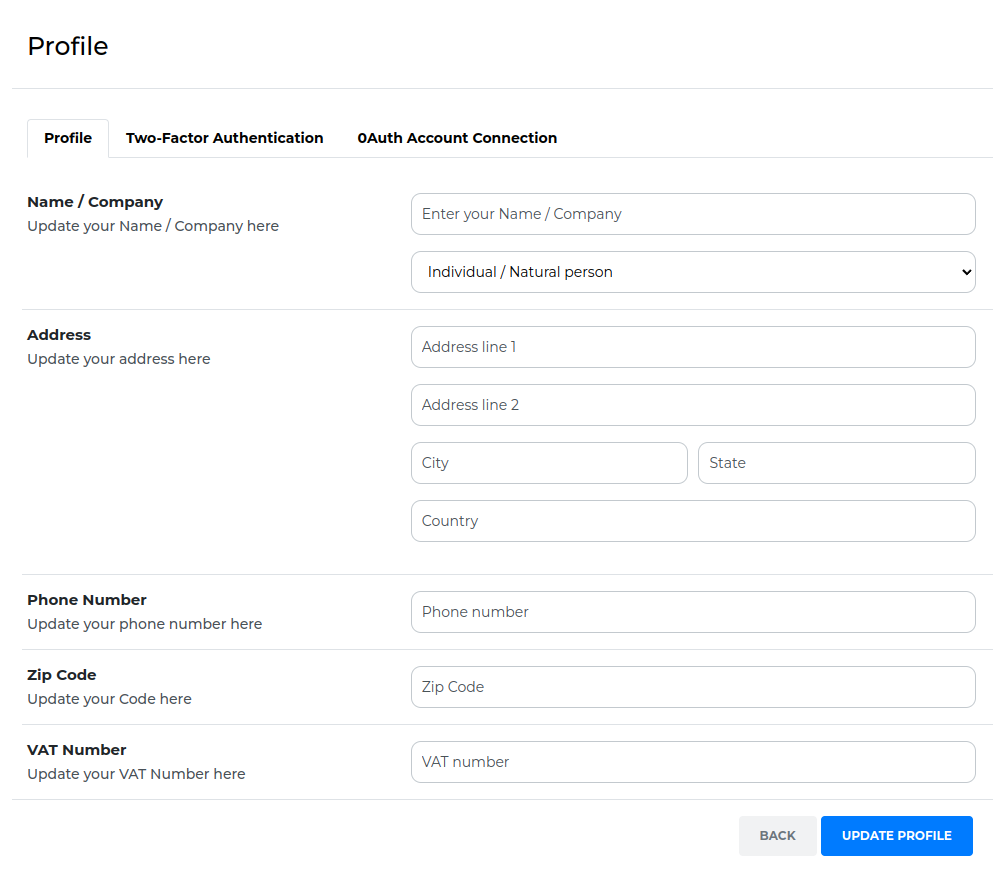Click the Address section label
Screen dimensions: 993x869
pyautogui.click(x=59, y=334)
